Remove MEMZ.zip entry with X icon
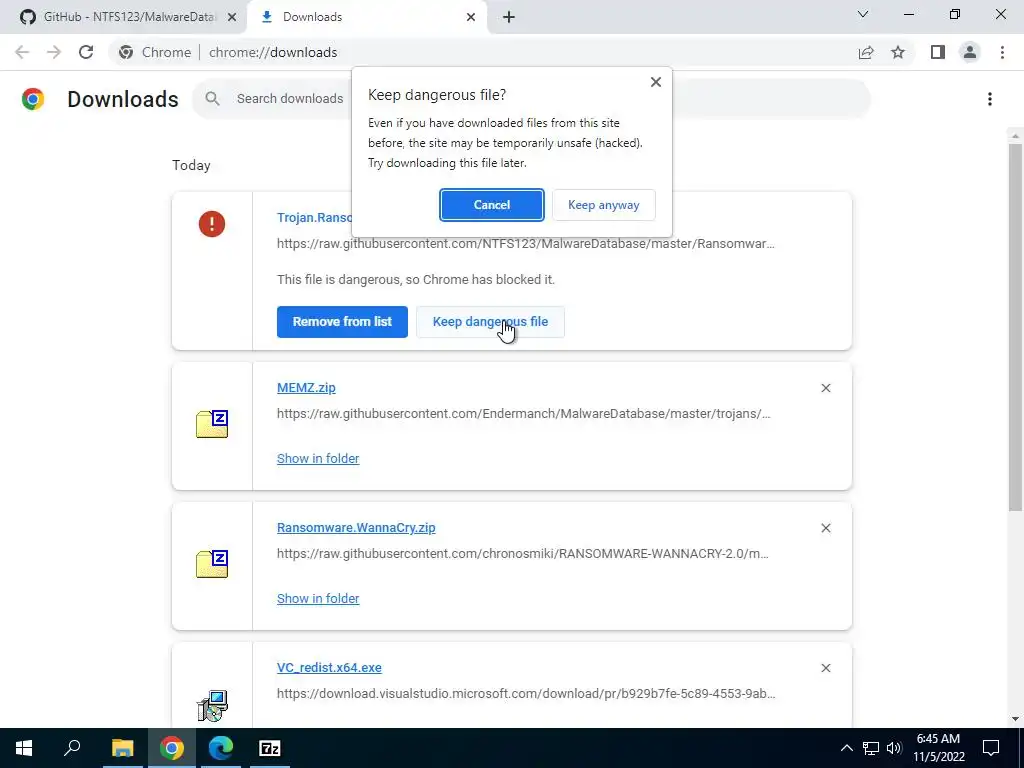This screenshot has height=768, width=1024. (x=825, y=388)
